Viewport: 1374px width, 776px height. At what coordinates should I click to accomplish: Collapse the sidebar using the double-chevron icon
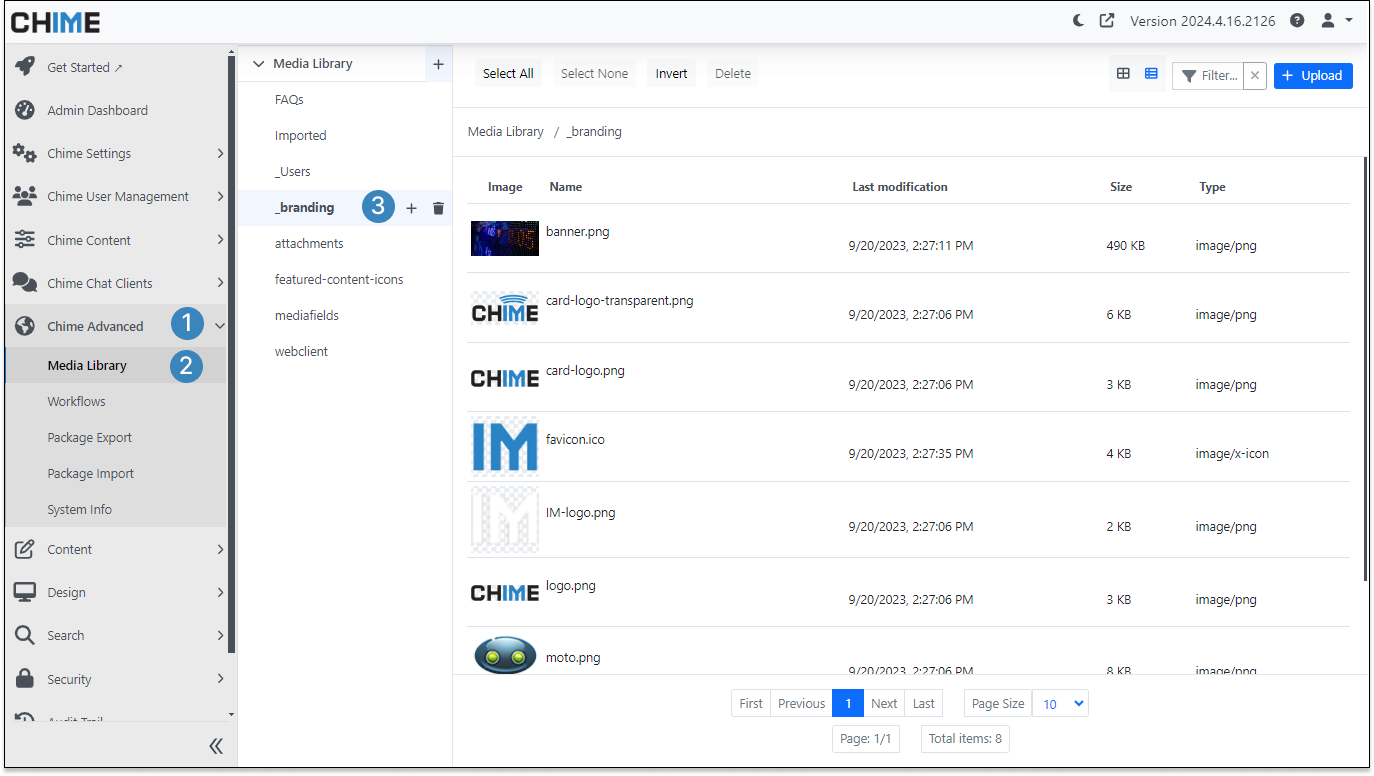pos(215,745)
